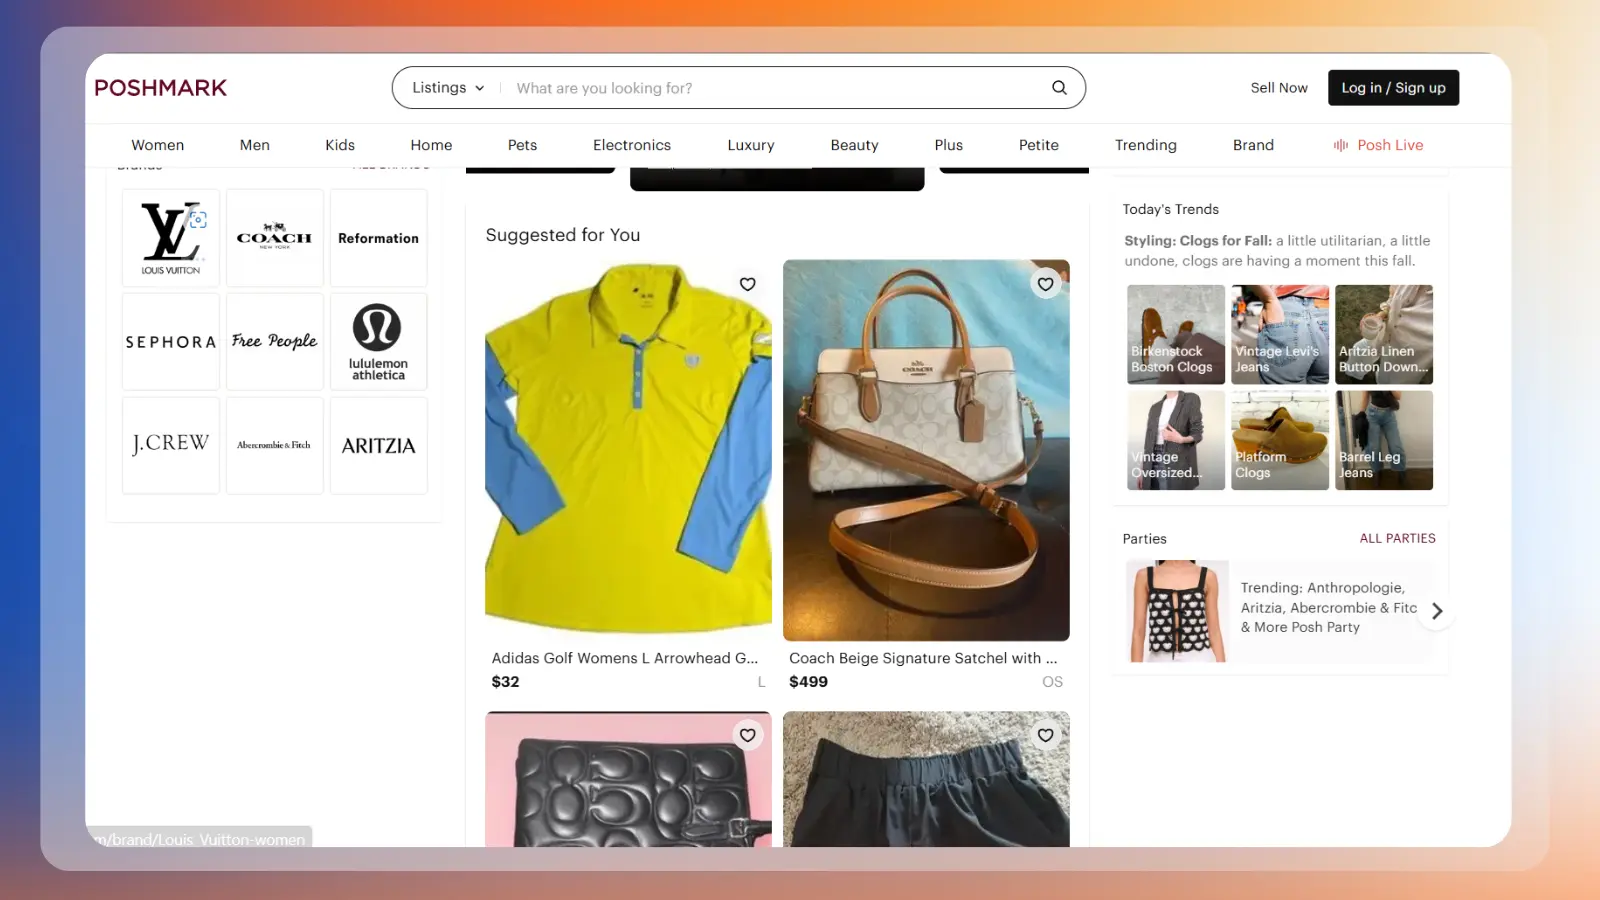Open Barrel Leg Jeans trend tile
The width and height of the screenshot is (1600, 900).
1384,440
